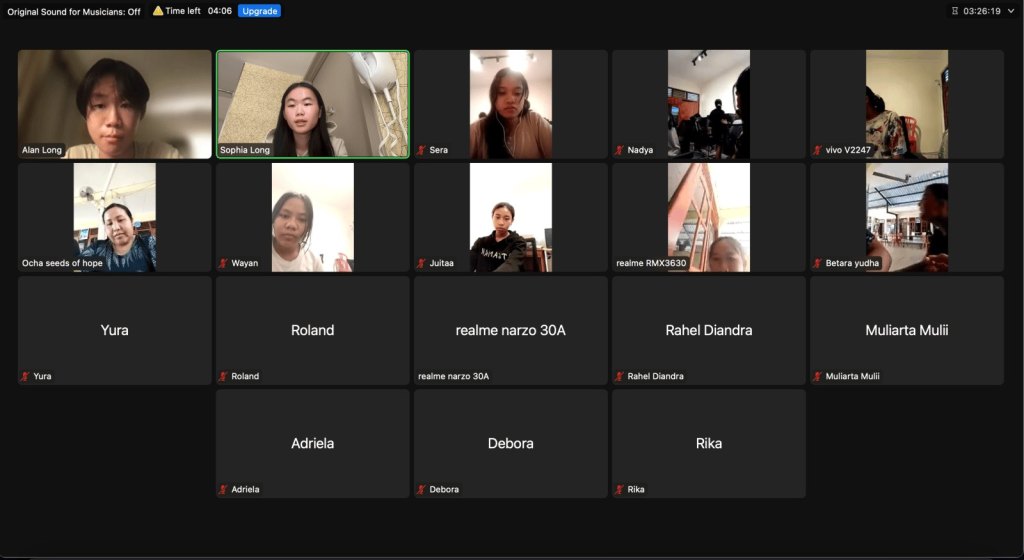This screenshot has height=560, width=1024.
Task: Click the muted mic icon beside Rika
Action: [x=620, y=489]
